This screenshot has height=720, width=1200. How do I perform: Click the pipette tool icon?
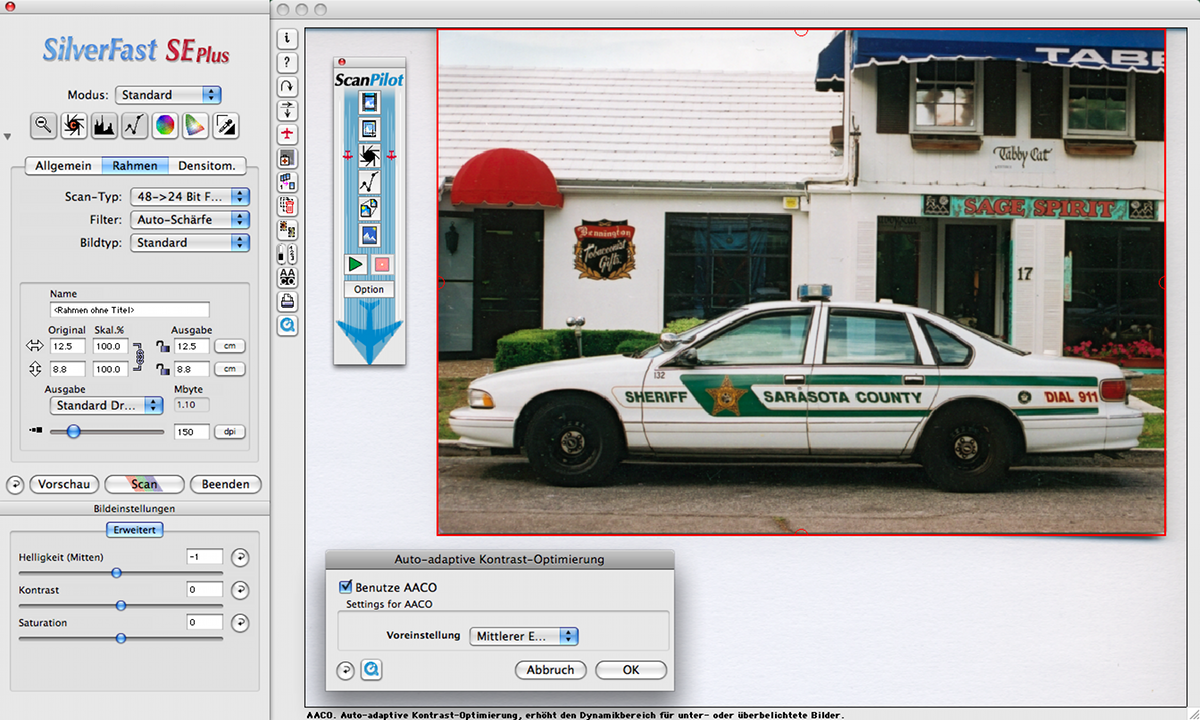[x=226, y=125]
